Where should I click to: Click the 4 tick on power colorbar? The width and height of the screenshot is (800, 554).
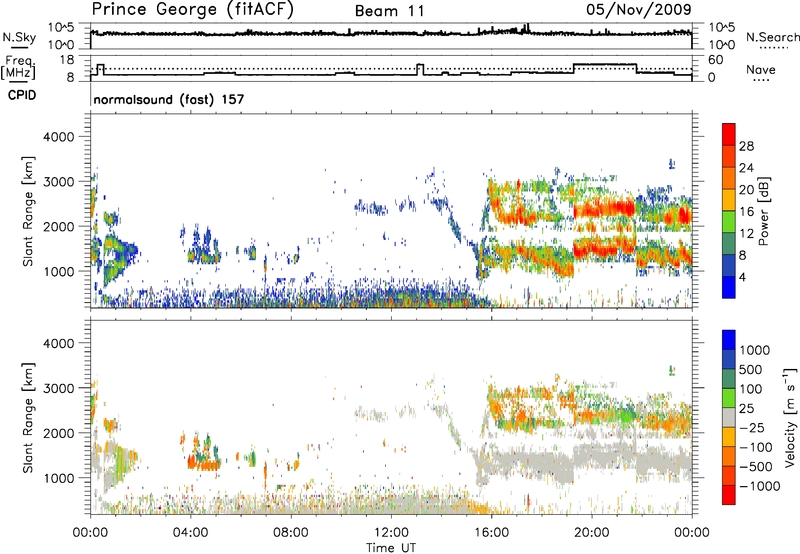[x=742, y=277]
